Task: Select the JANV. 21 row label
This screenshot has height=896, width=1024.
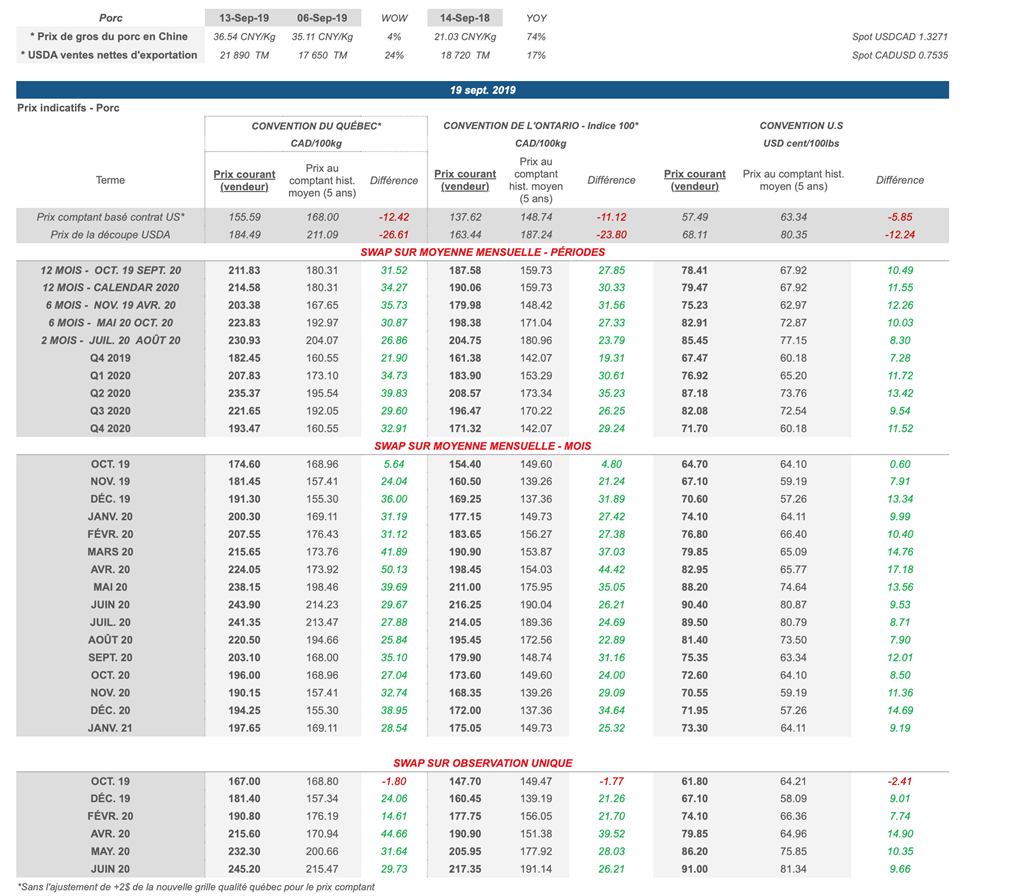Action: [x=110, y=728]
